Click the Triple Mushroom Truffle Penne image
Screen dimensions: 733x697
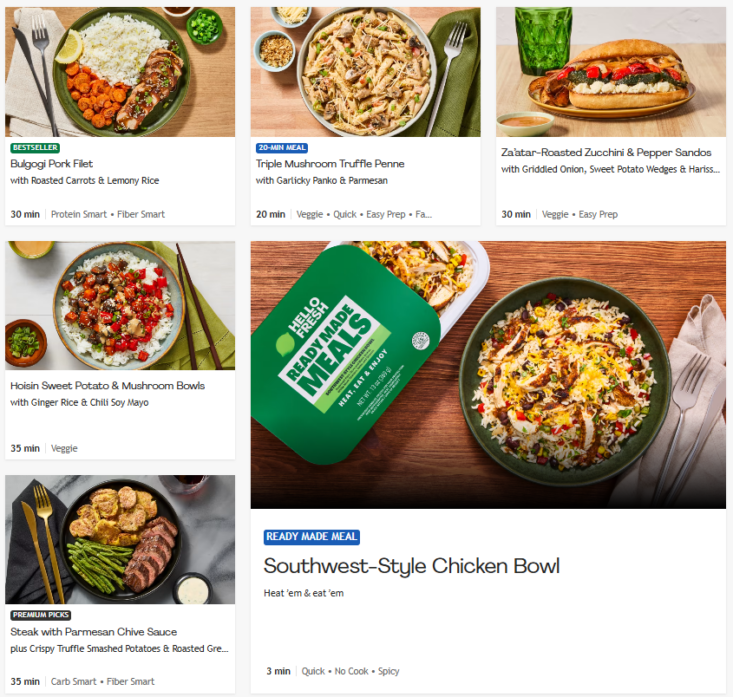coord(365,72)
